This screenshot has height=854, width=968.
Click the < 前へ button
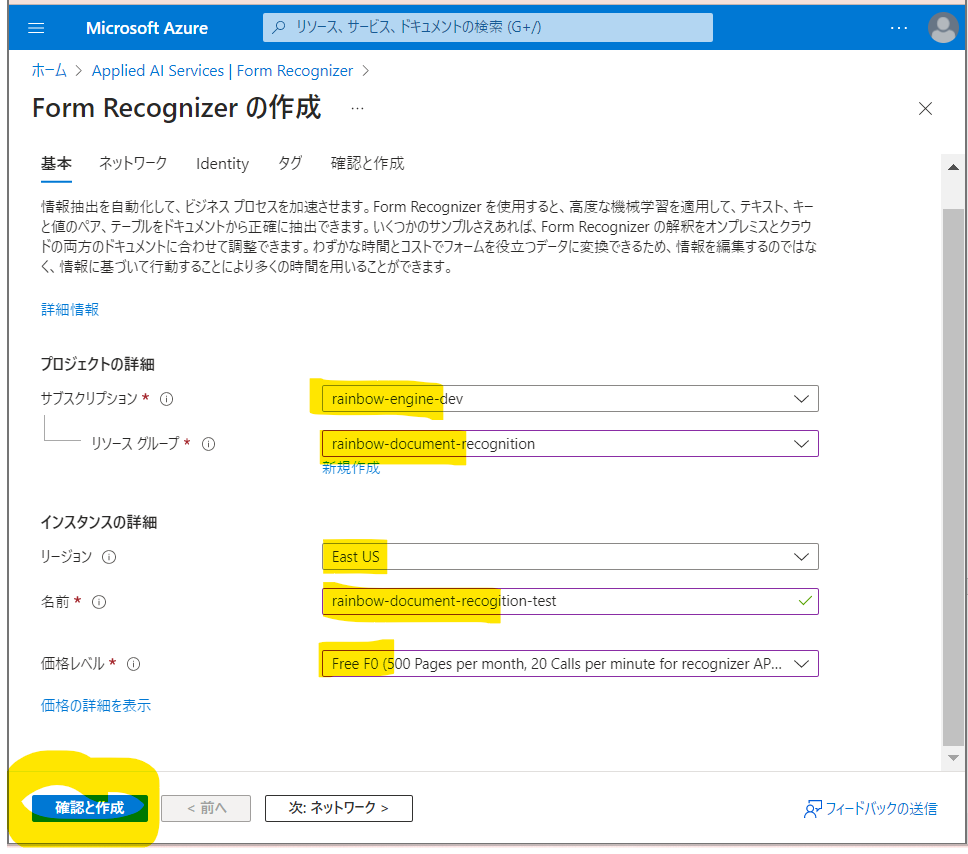click(206, 808)
